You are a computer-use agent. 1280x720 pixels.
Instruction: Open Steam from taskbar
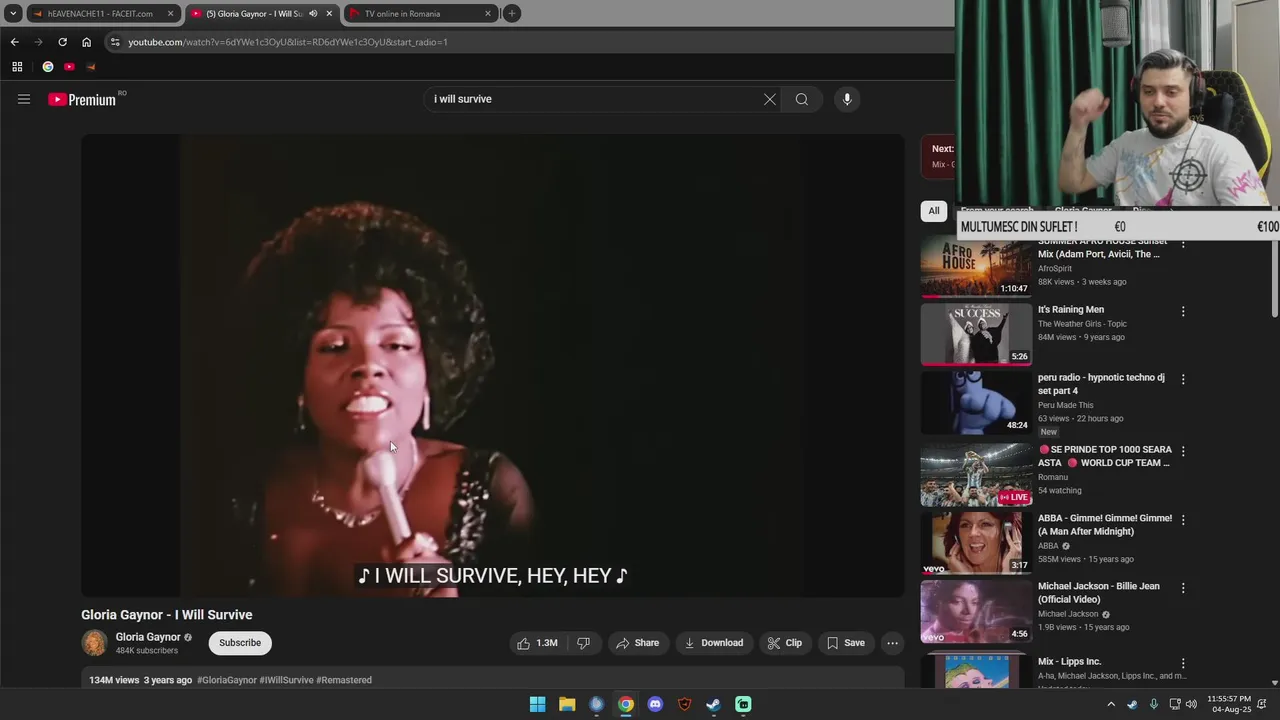tap(713, 704)
